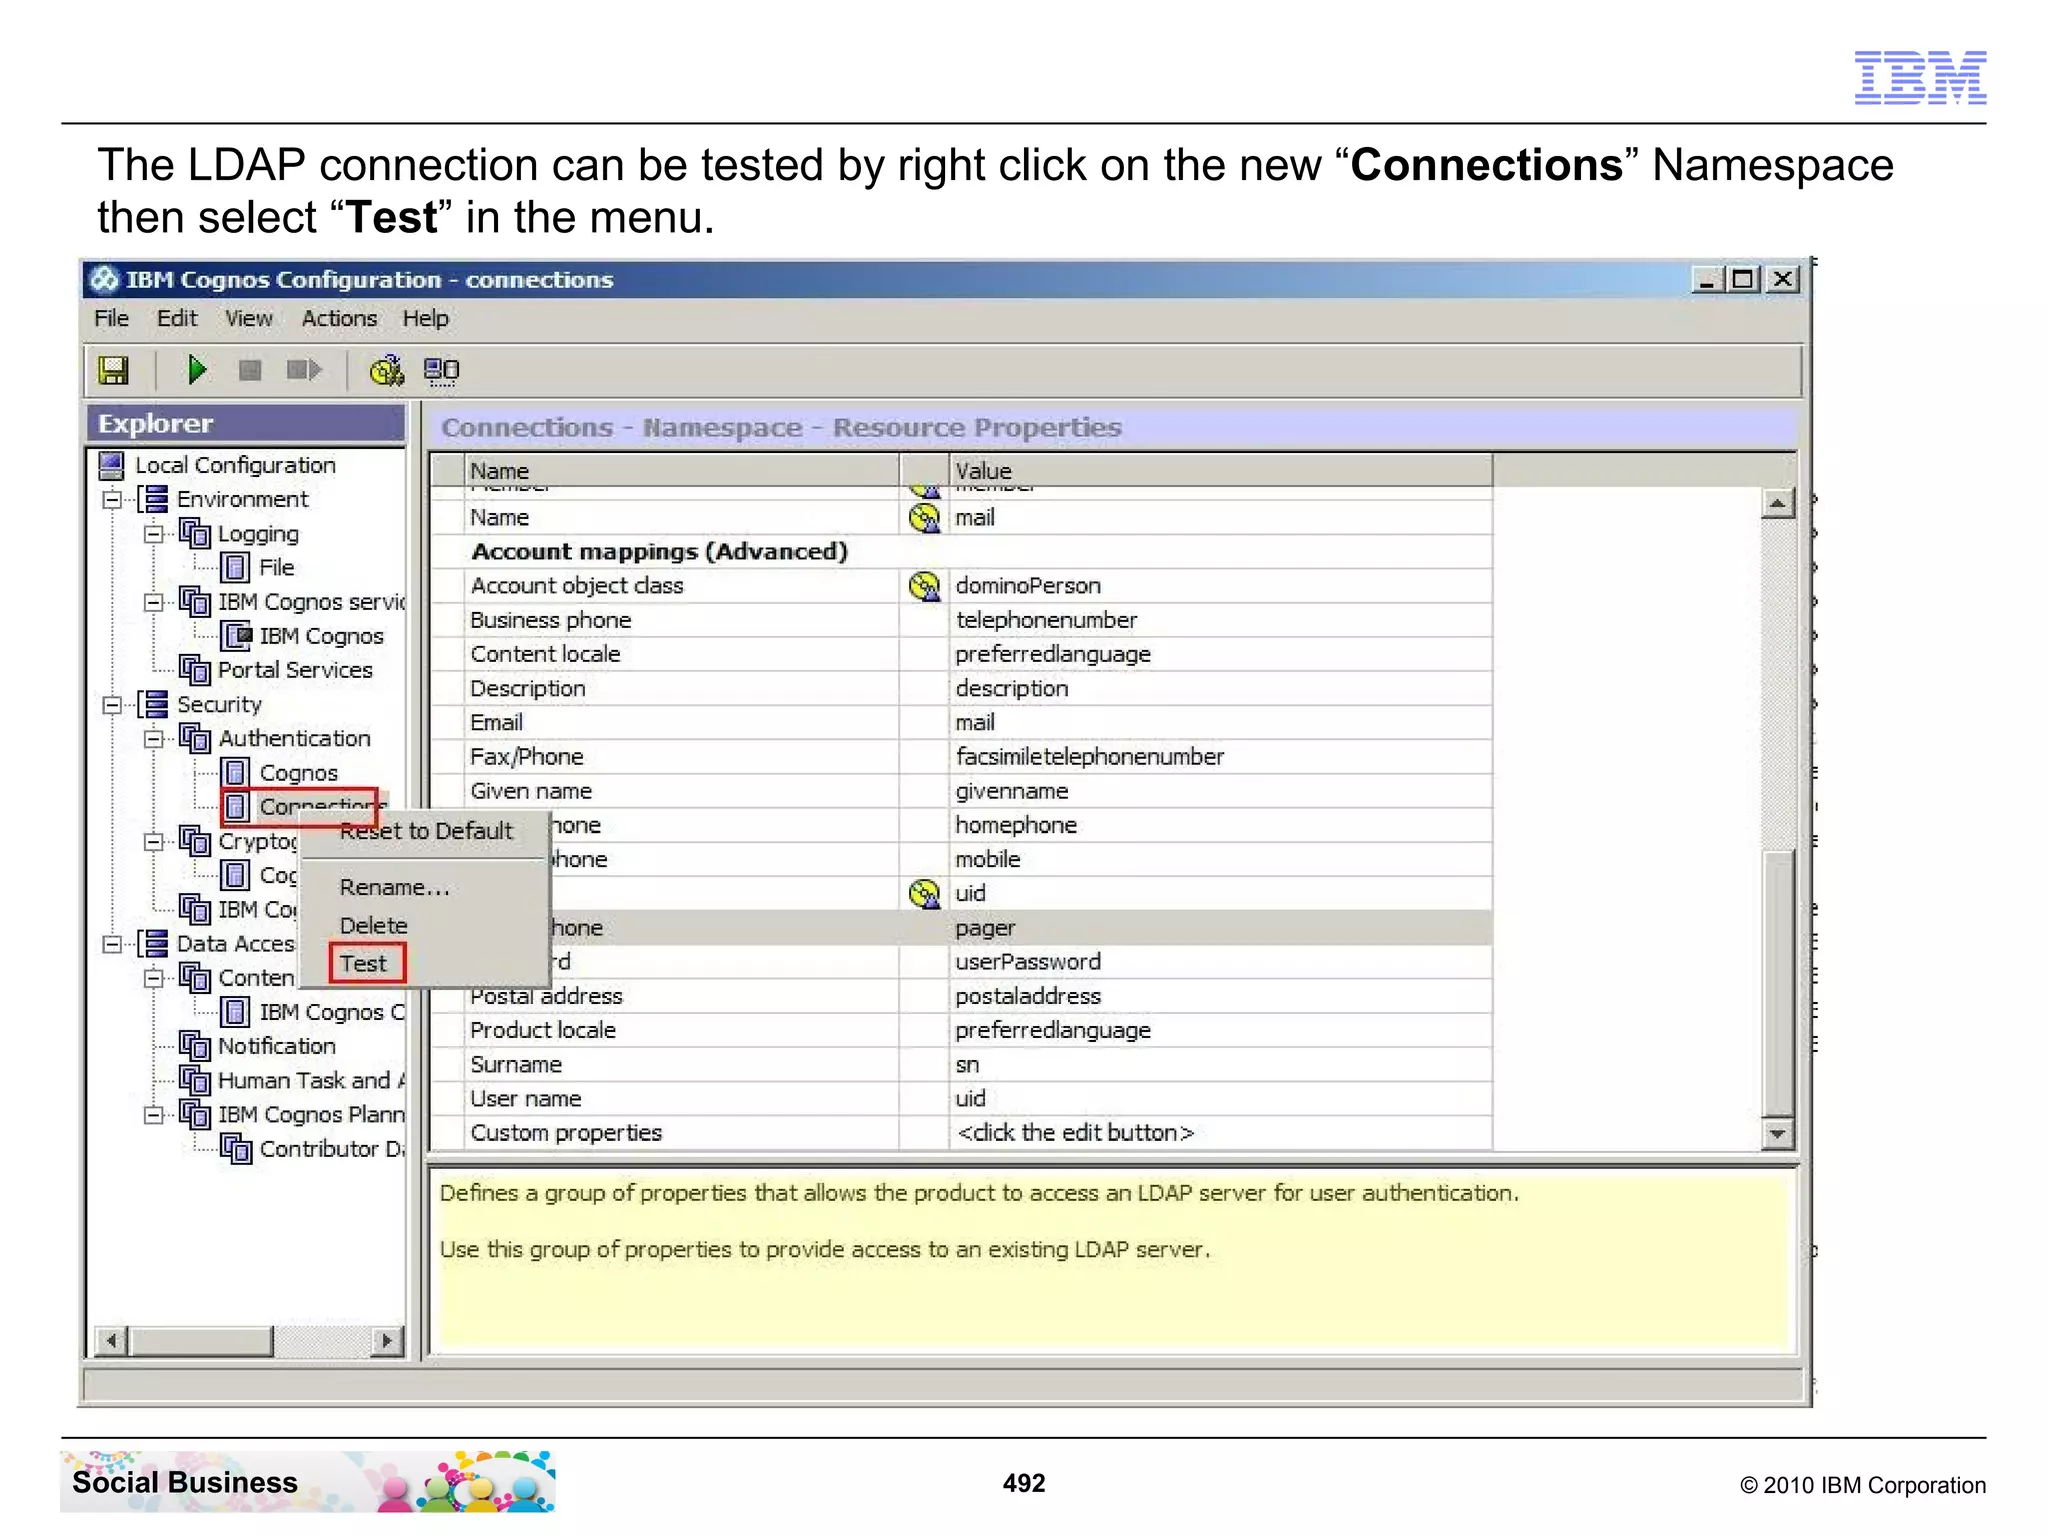Click the Cognos namespace icon
The width and height of the screenshot is (2048, 1536).
coord(235,772)
